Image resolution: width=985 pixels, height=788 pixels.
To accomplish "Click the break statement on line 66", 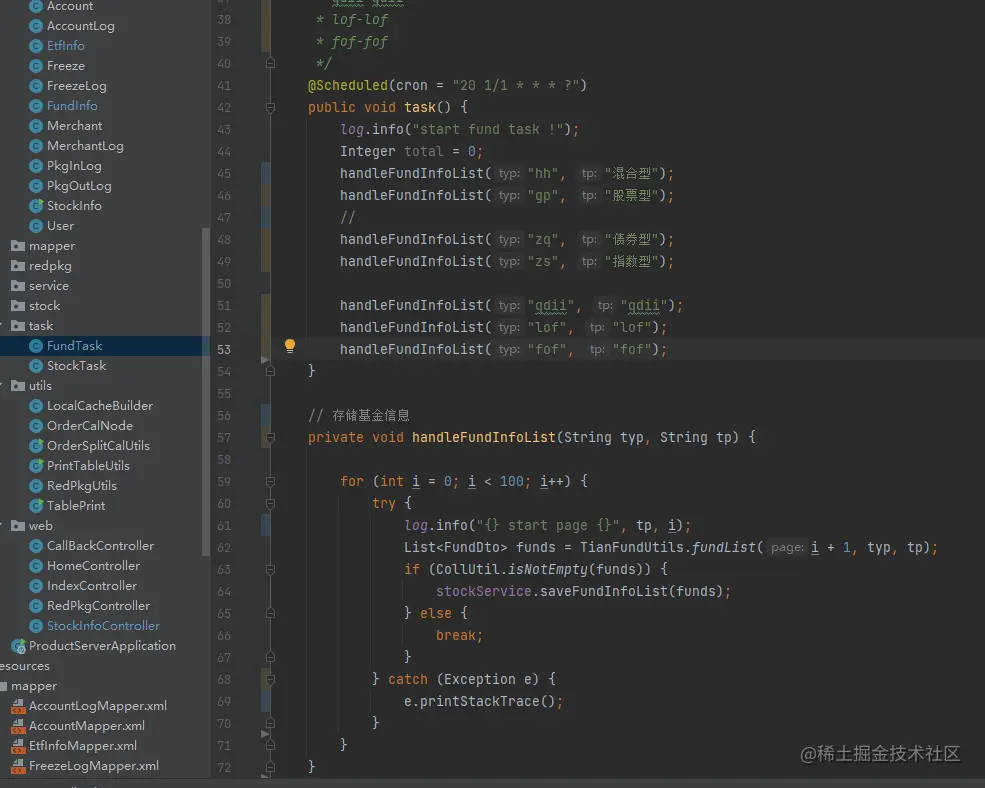I will [x=459, y=635].
